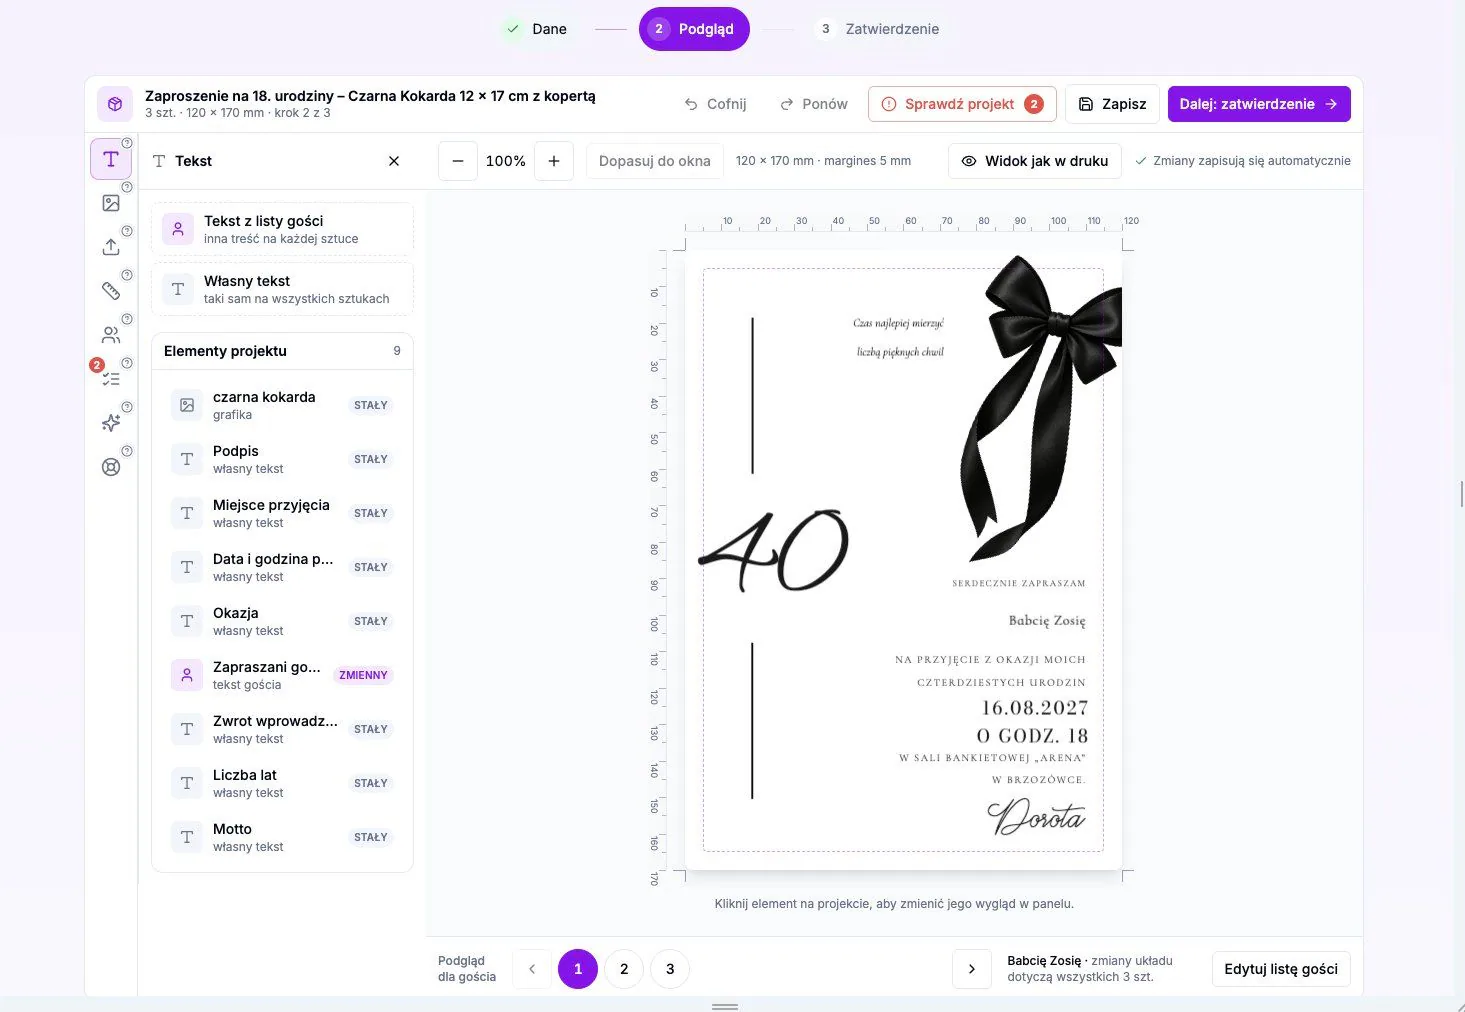Select the Liczba lat element
Viewport: 1465px width, 1012px height.
282,783
